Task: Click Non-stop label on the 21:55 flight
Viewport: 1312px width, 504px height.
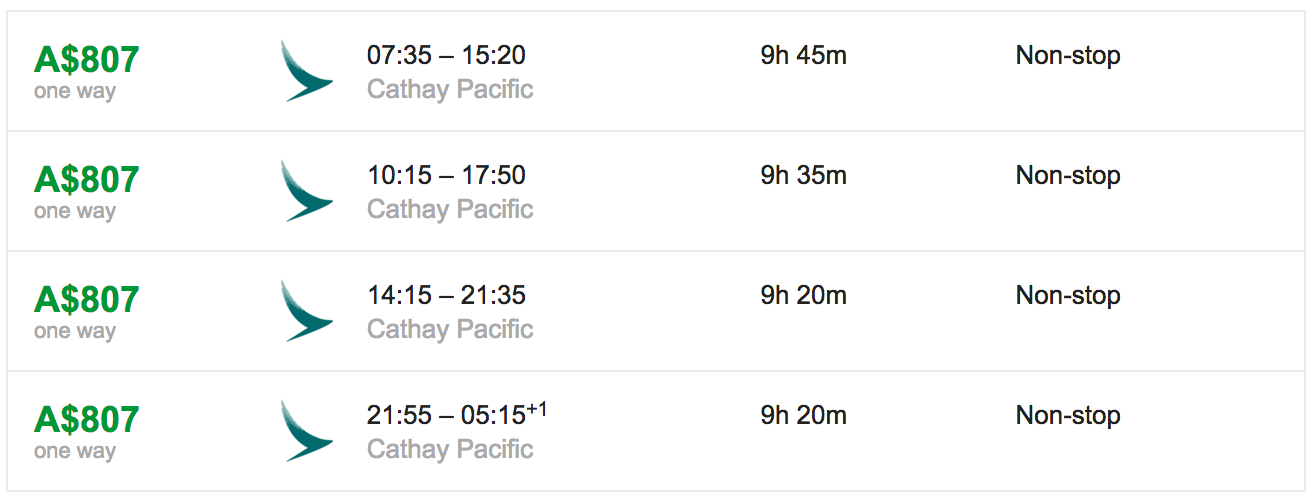Action: pyautogui.click(x=1068, y=415)
